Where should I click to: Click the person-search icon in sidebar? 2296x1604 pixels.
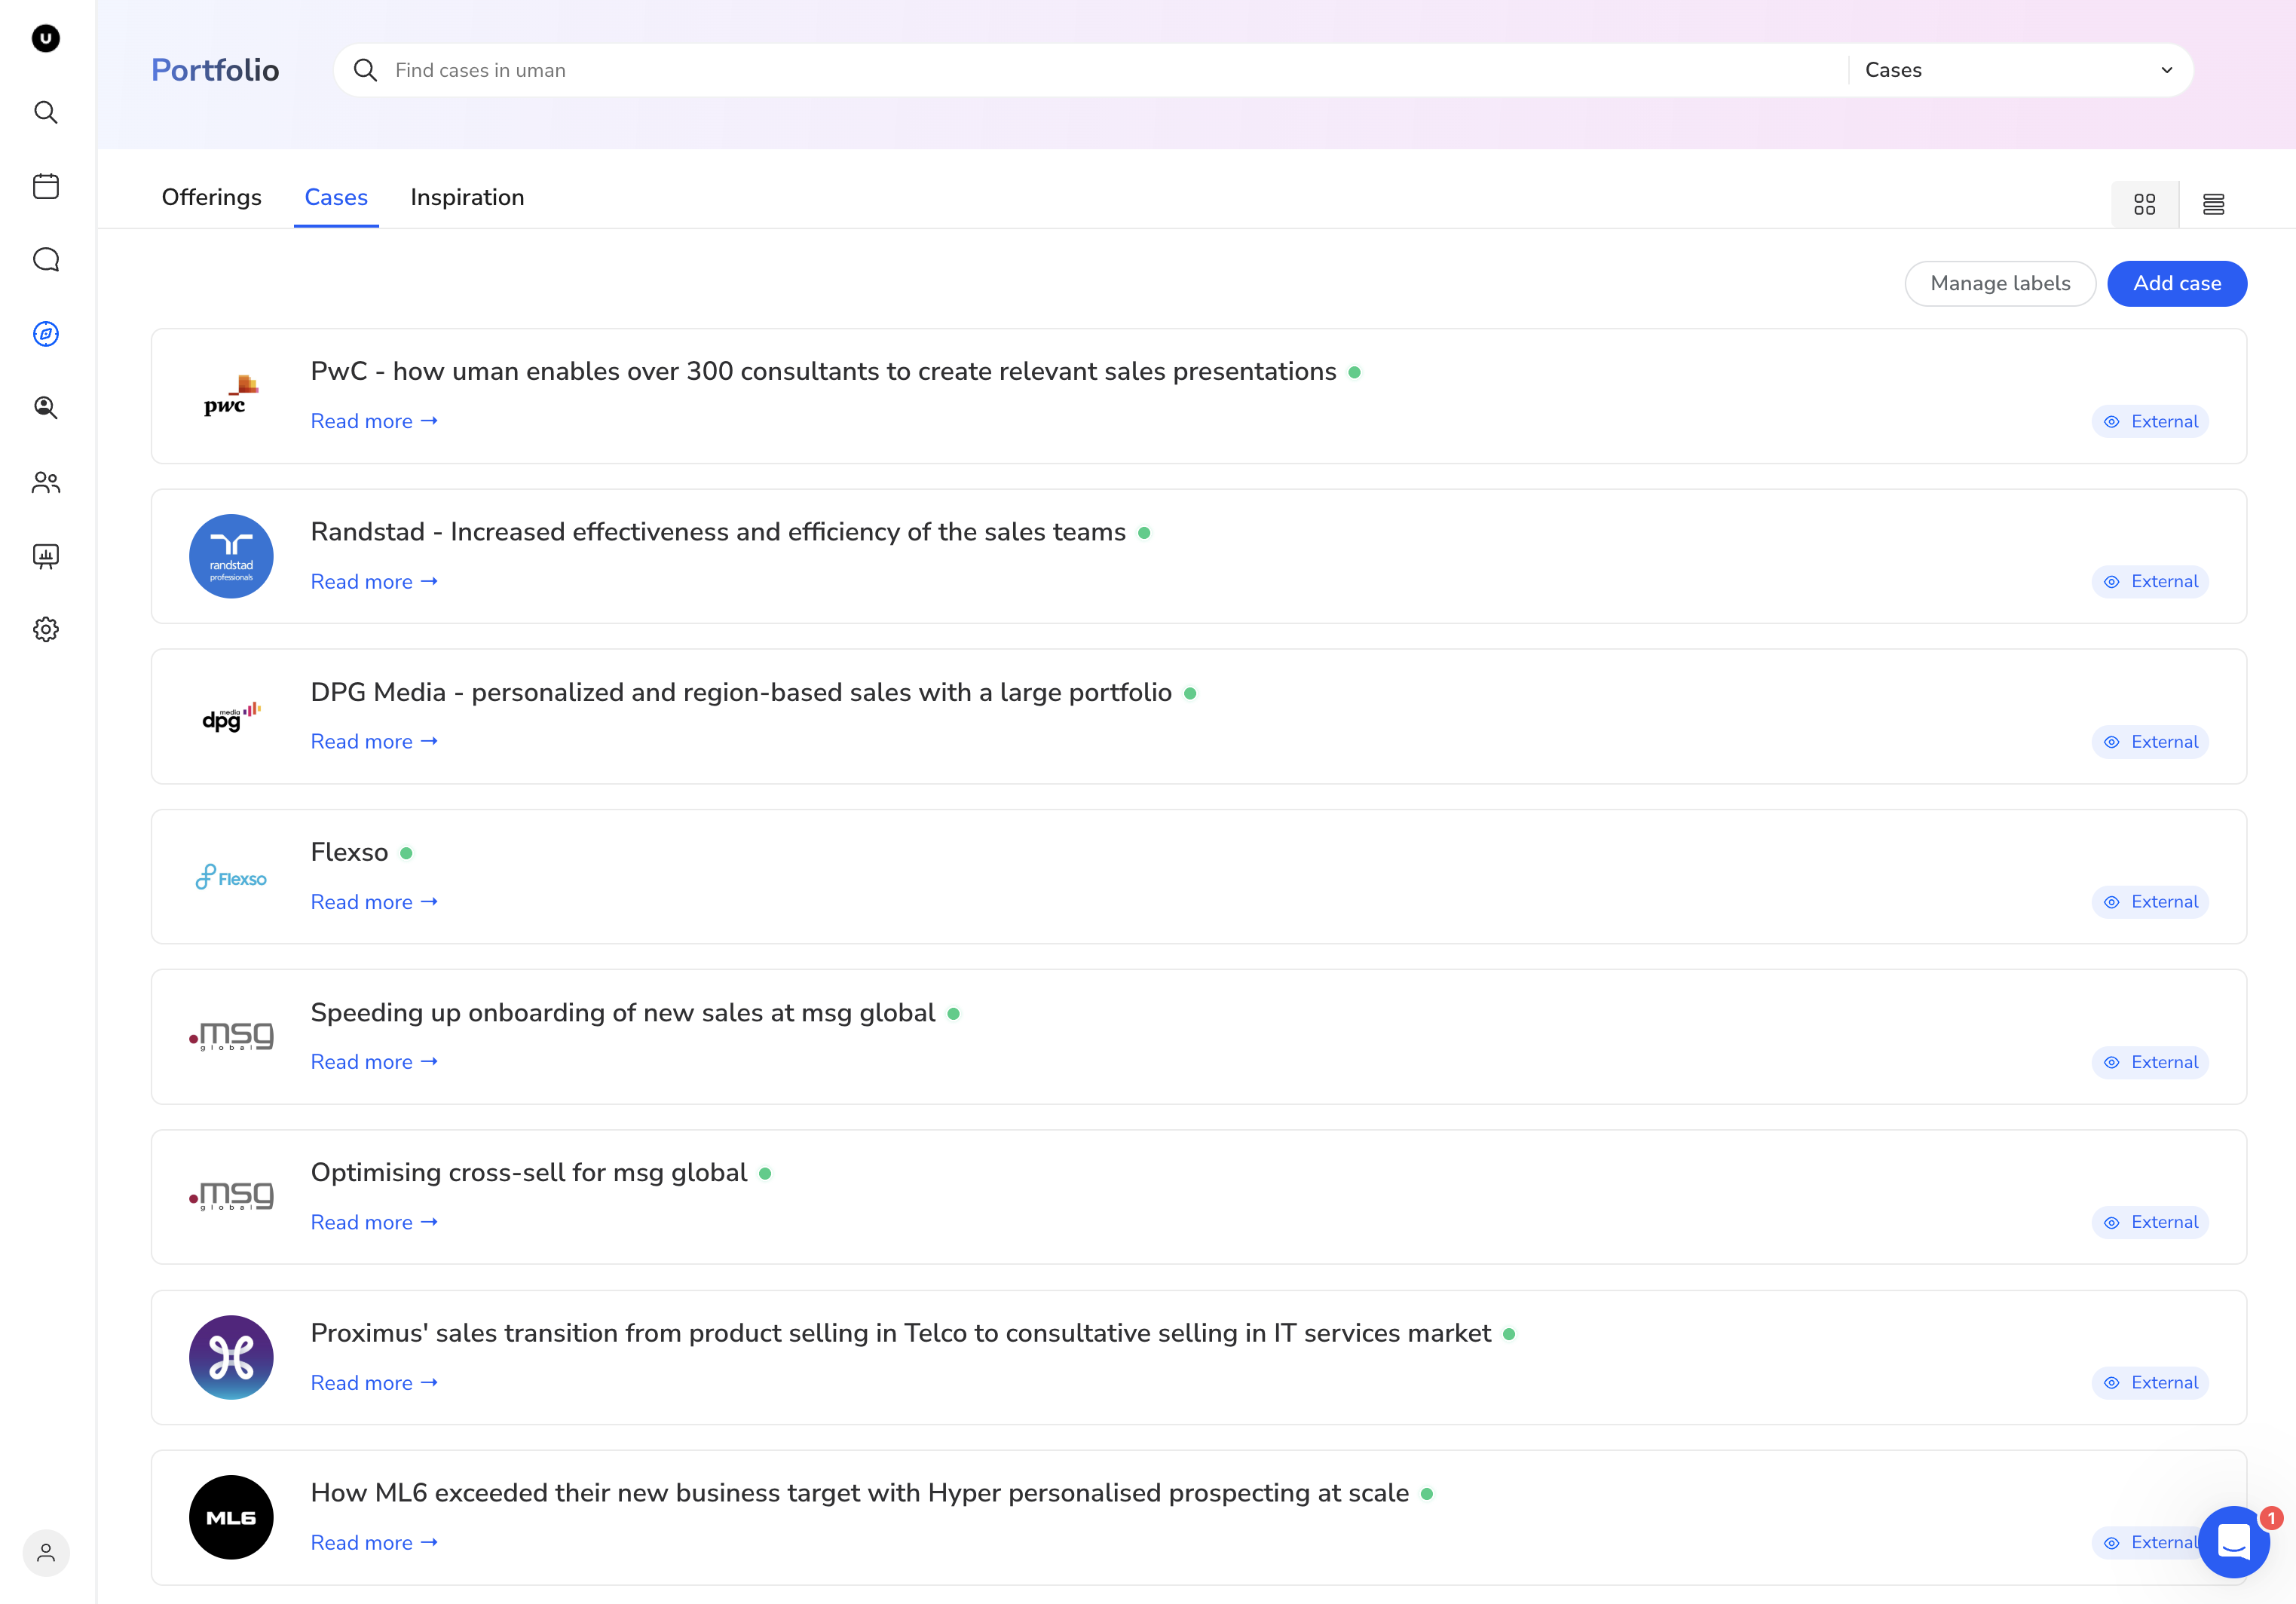[46, 408]
